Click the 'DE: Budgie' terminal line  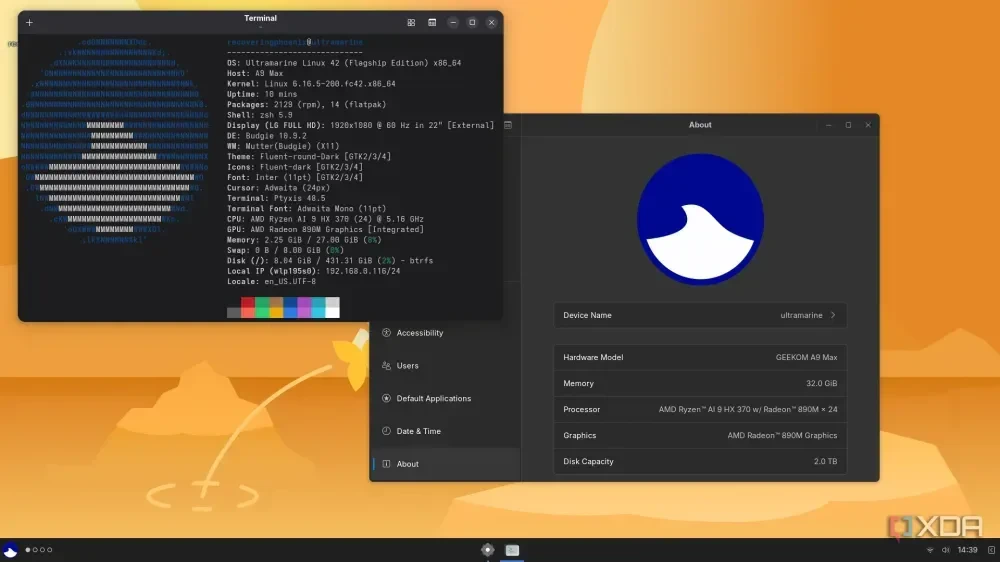click(267, 136)
